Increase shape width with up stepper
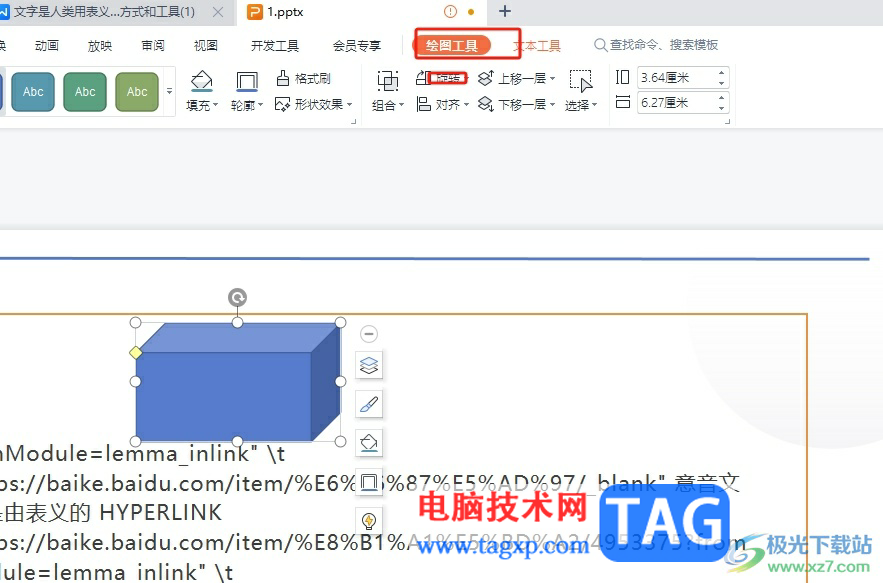Image resolution: width=883 pixels, height=583 pixels. (x=721, y=98)
